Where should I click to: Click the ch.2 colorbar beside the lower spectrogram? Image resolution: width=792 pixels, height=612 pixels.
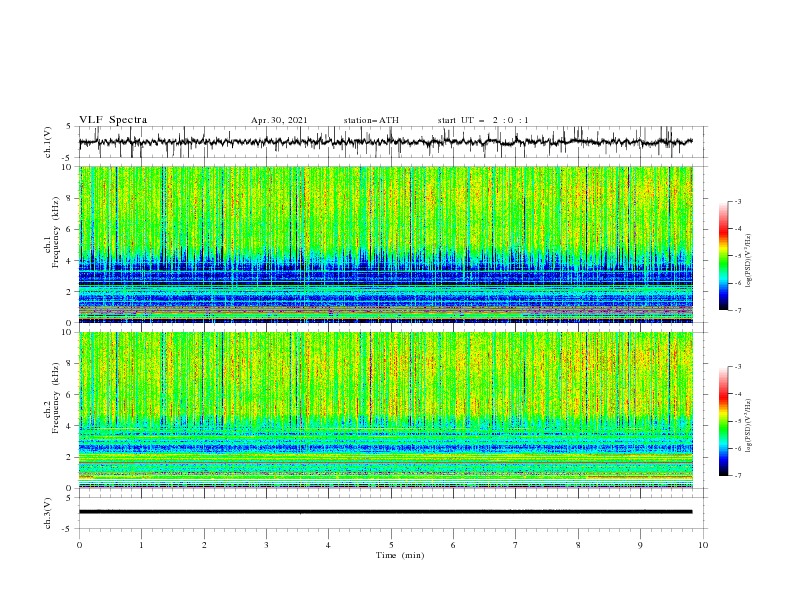coord(723,421)
